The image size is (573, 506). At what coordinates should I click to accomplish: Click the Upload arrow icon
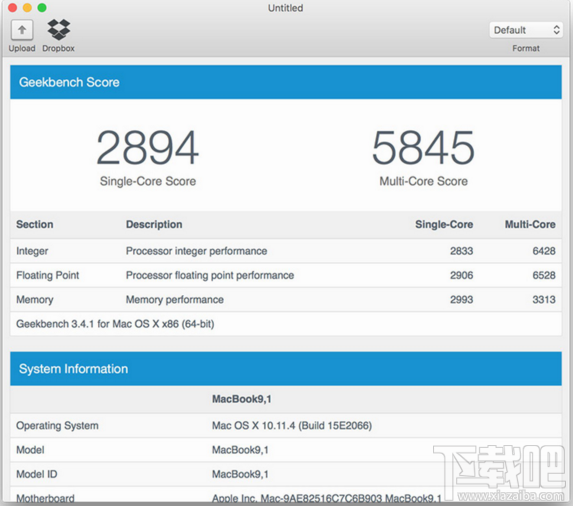(22, 30)
